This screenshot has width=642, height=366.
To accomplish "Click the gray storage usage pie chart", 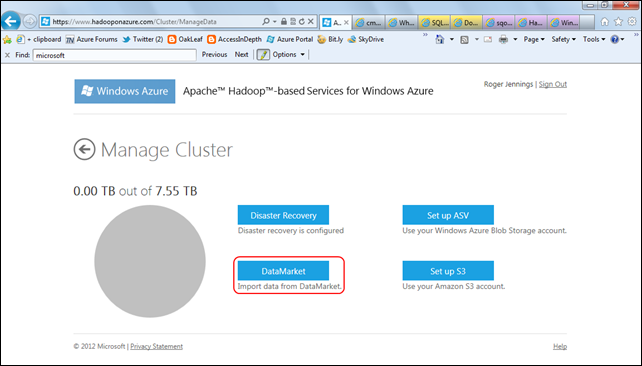I will pyautogui.click(x=150, y=261).
